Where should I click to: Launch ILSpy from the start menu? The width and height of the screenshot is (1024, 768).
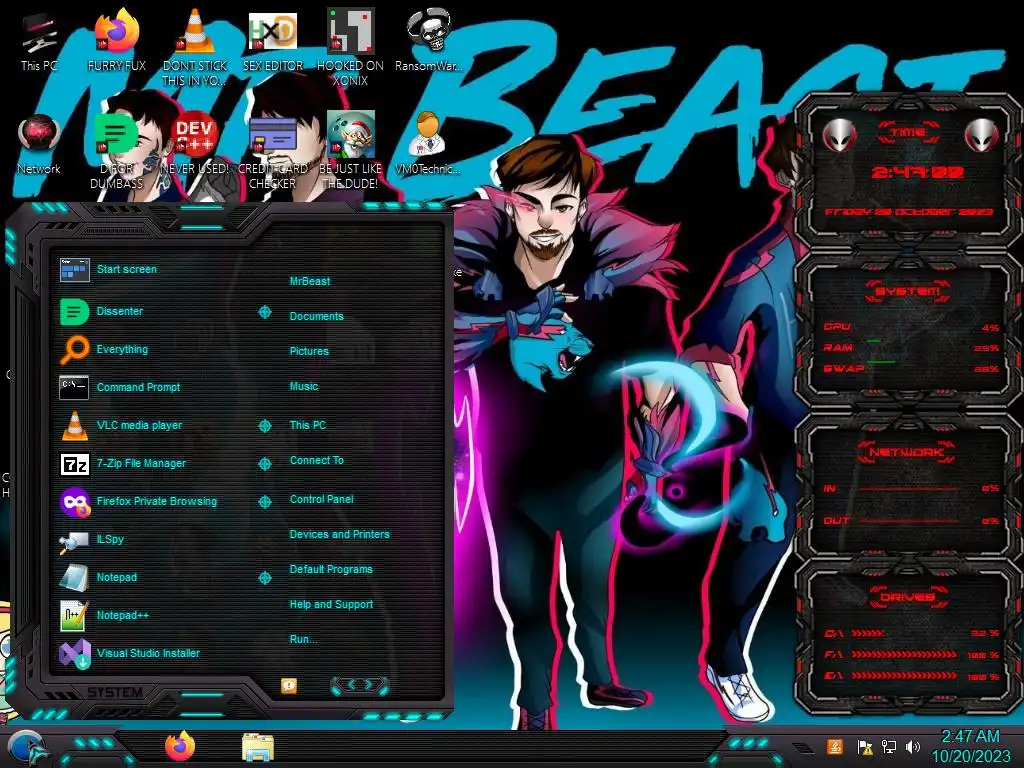tap(91, 539)
